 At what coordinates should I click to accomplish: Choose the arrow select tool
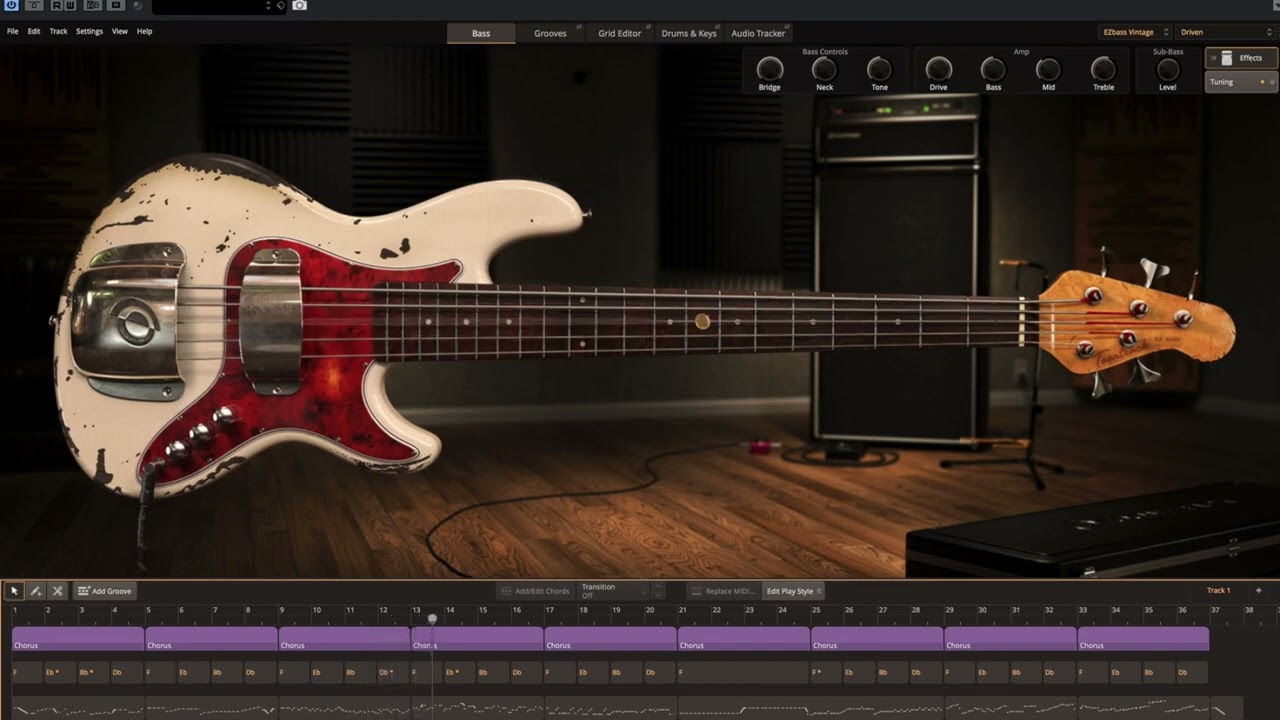coord(14,591)
